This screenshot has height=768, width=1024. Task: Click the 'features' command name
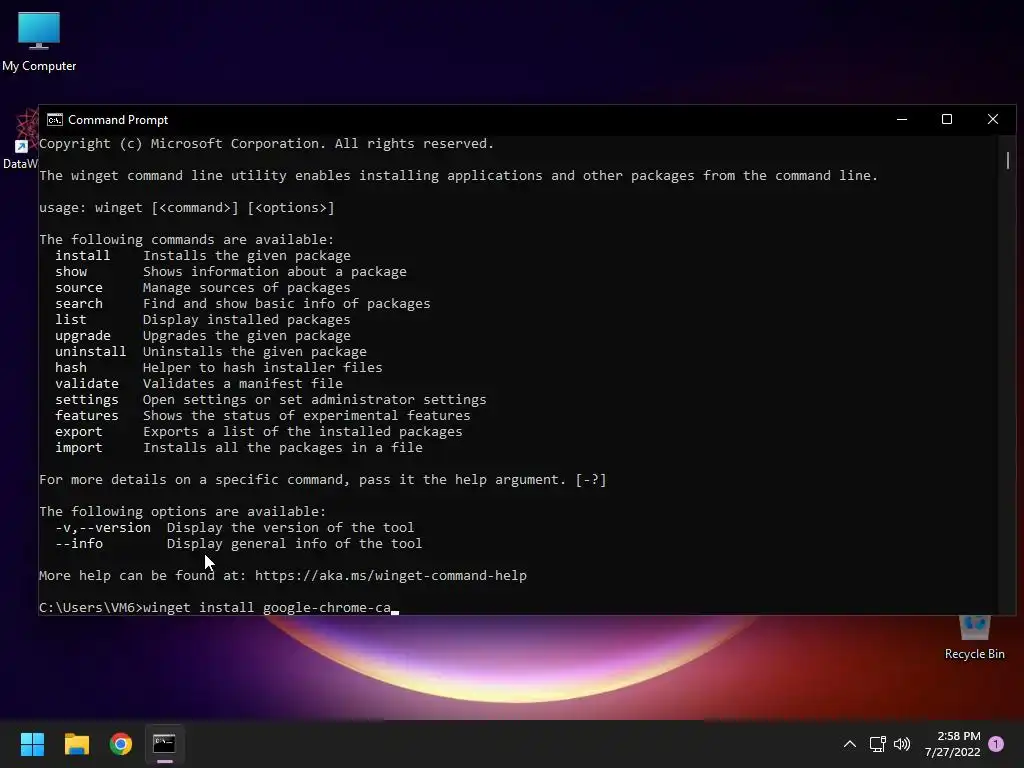[x=87, y=415]
